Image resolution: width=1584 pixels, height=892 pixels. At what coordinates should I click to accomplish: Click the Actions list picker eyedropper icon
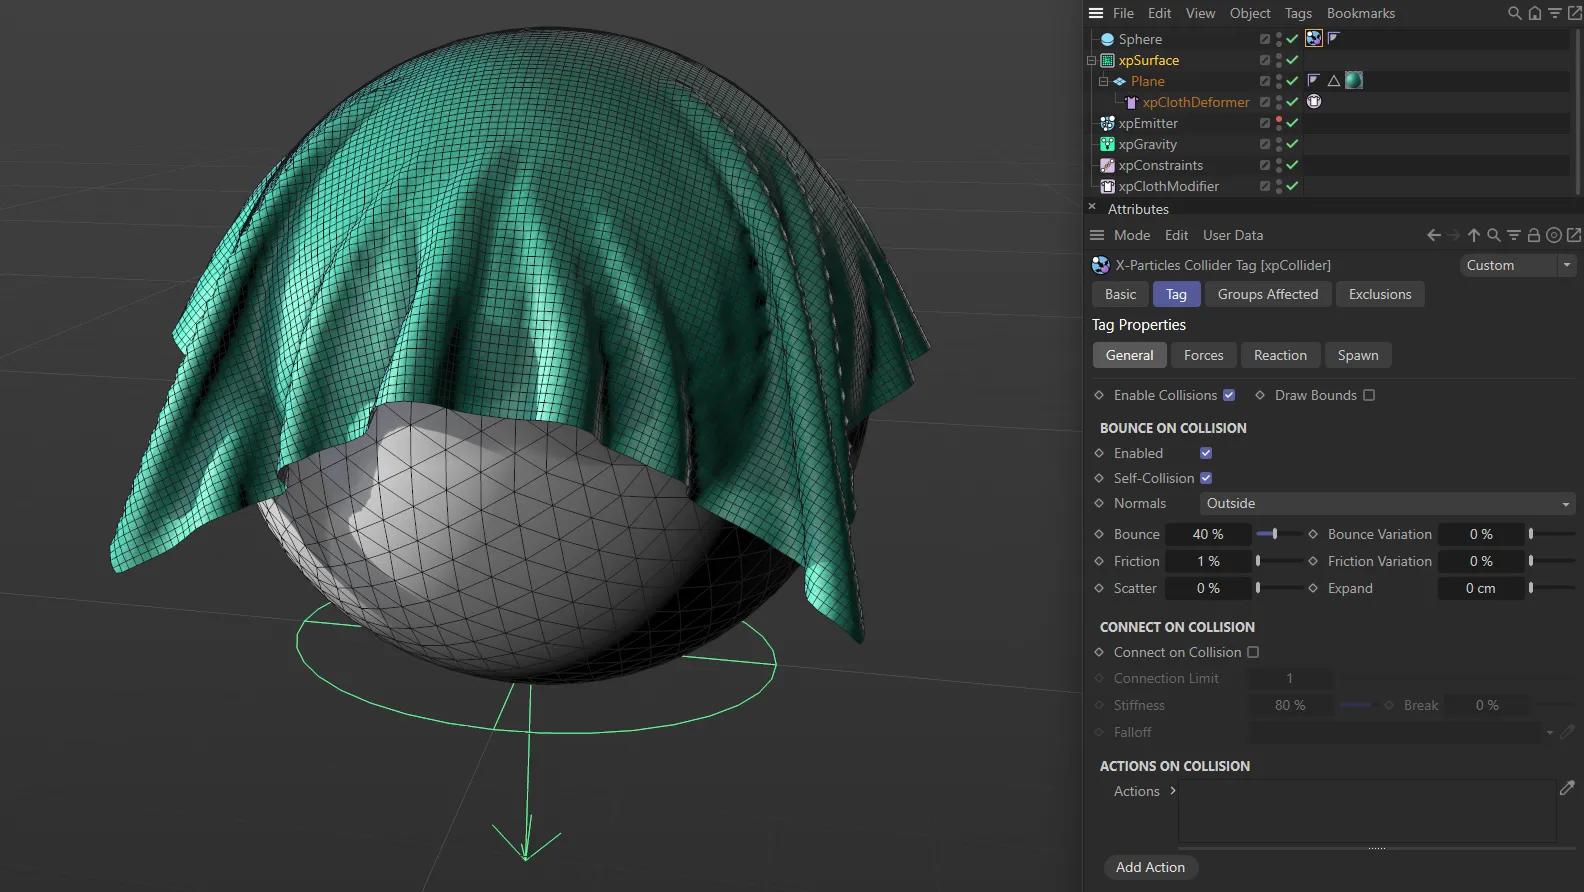tap(1567, 788)
